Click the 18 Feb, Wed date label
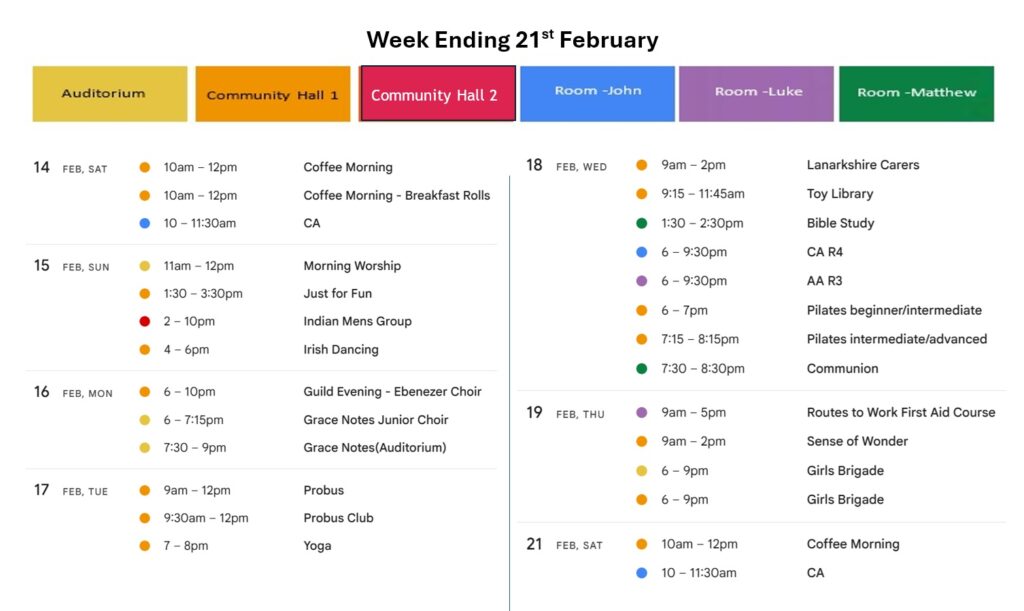 [x=567, y=166]
